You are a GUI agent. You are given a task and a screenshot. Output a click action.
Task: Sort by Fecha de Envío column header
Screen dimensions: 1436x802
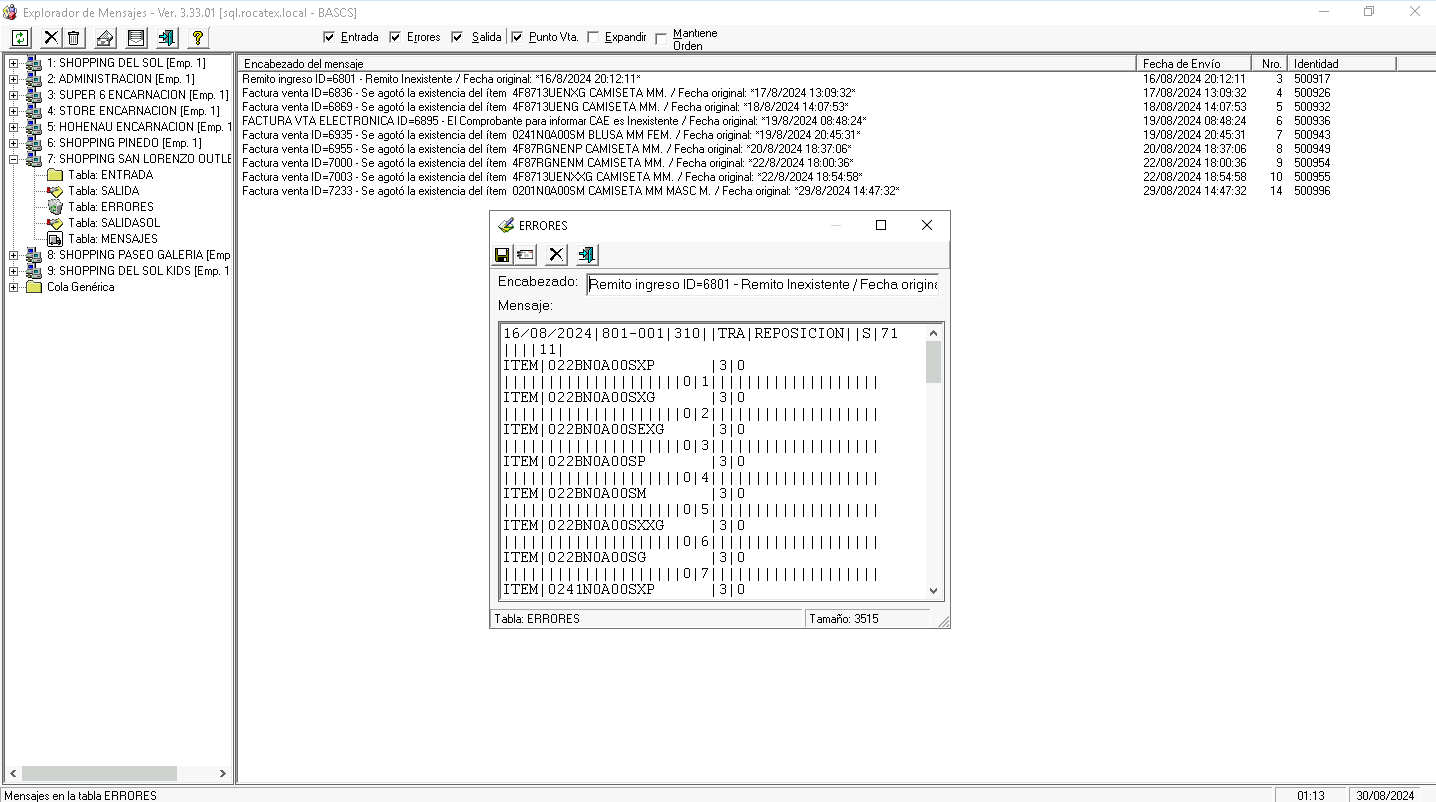1194,63
